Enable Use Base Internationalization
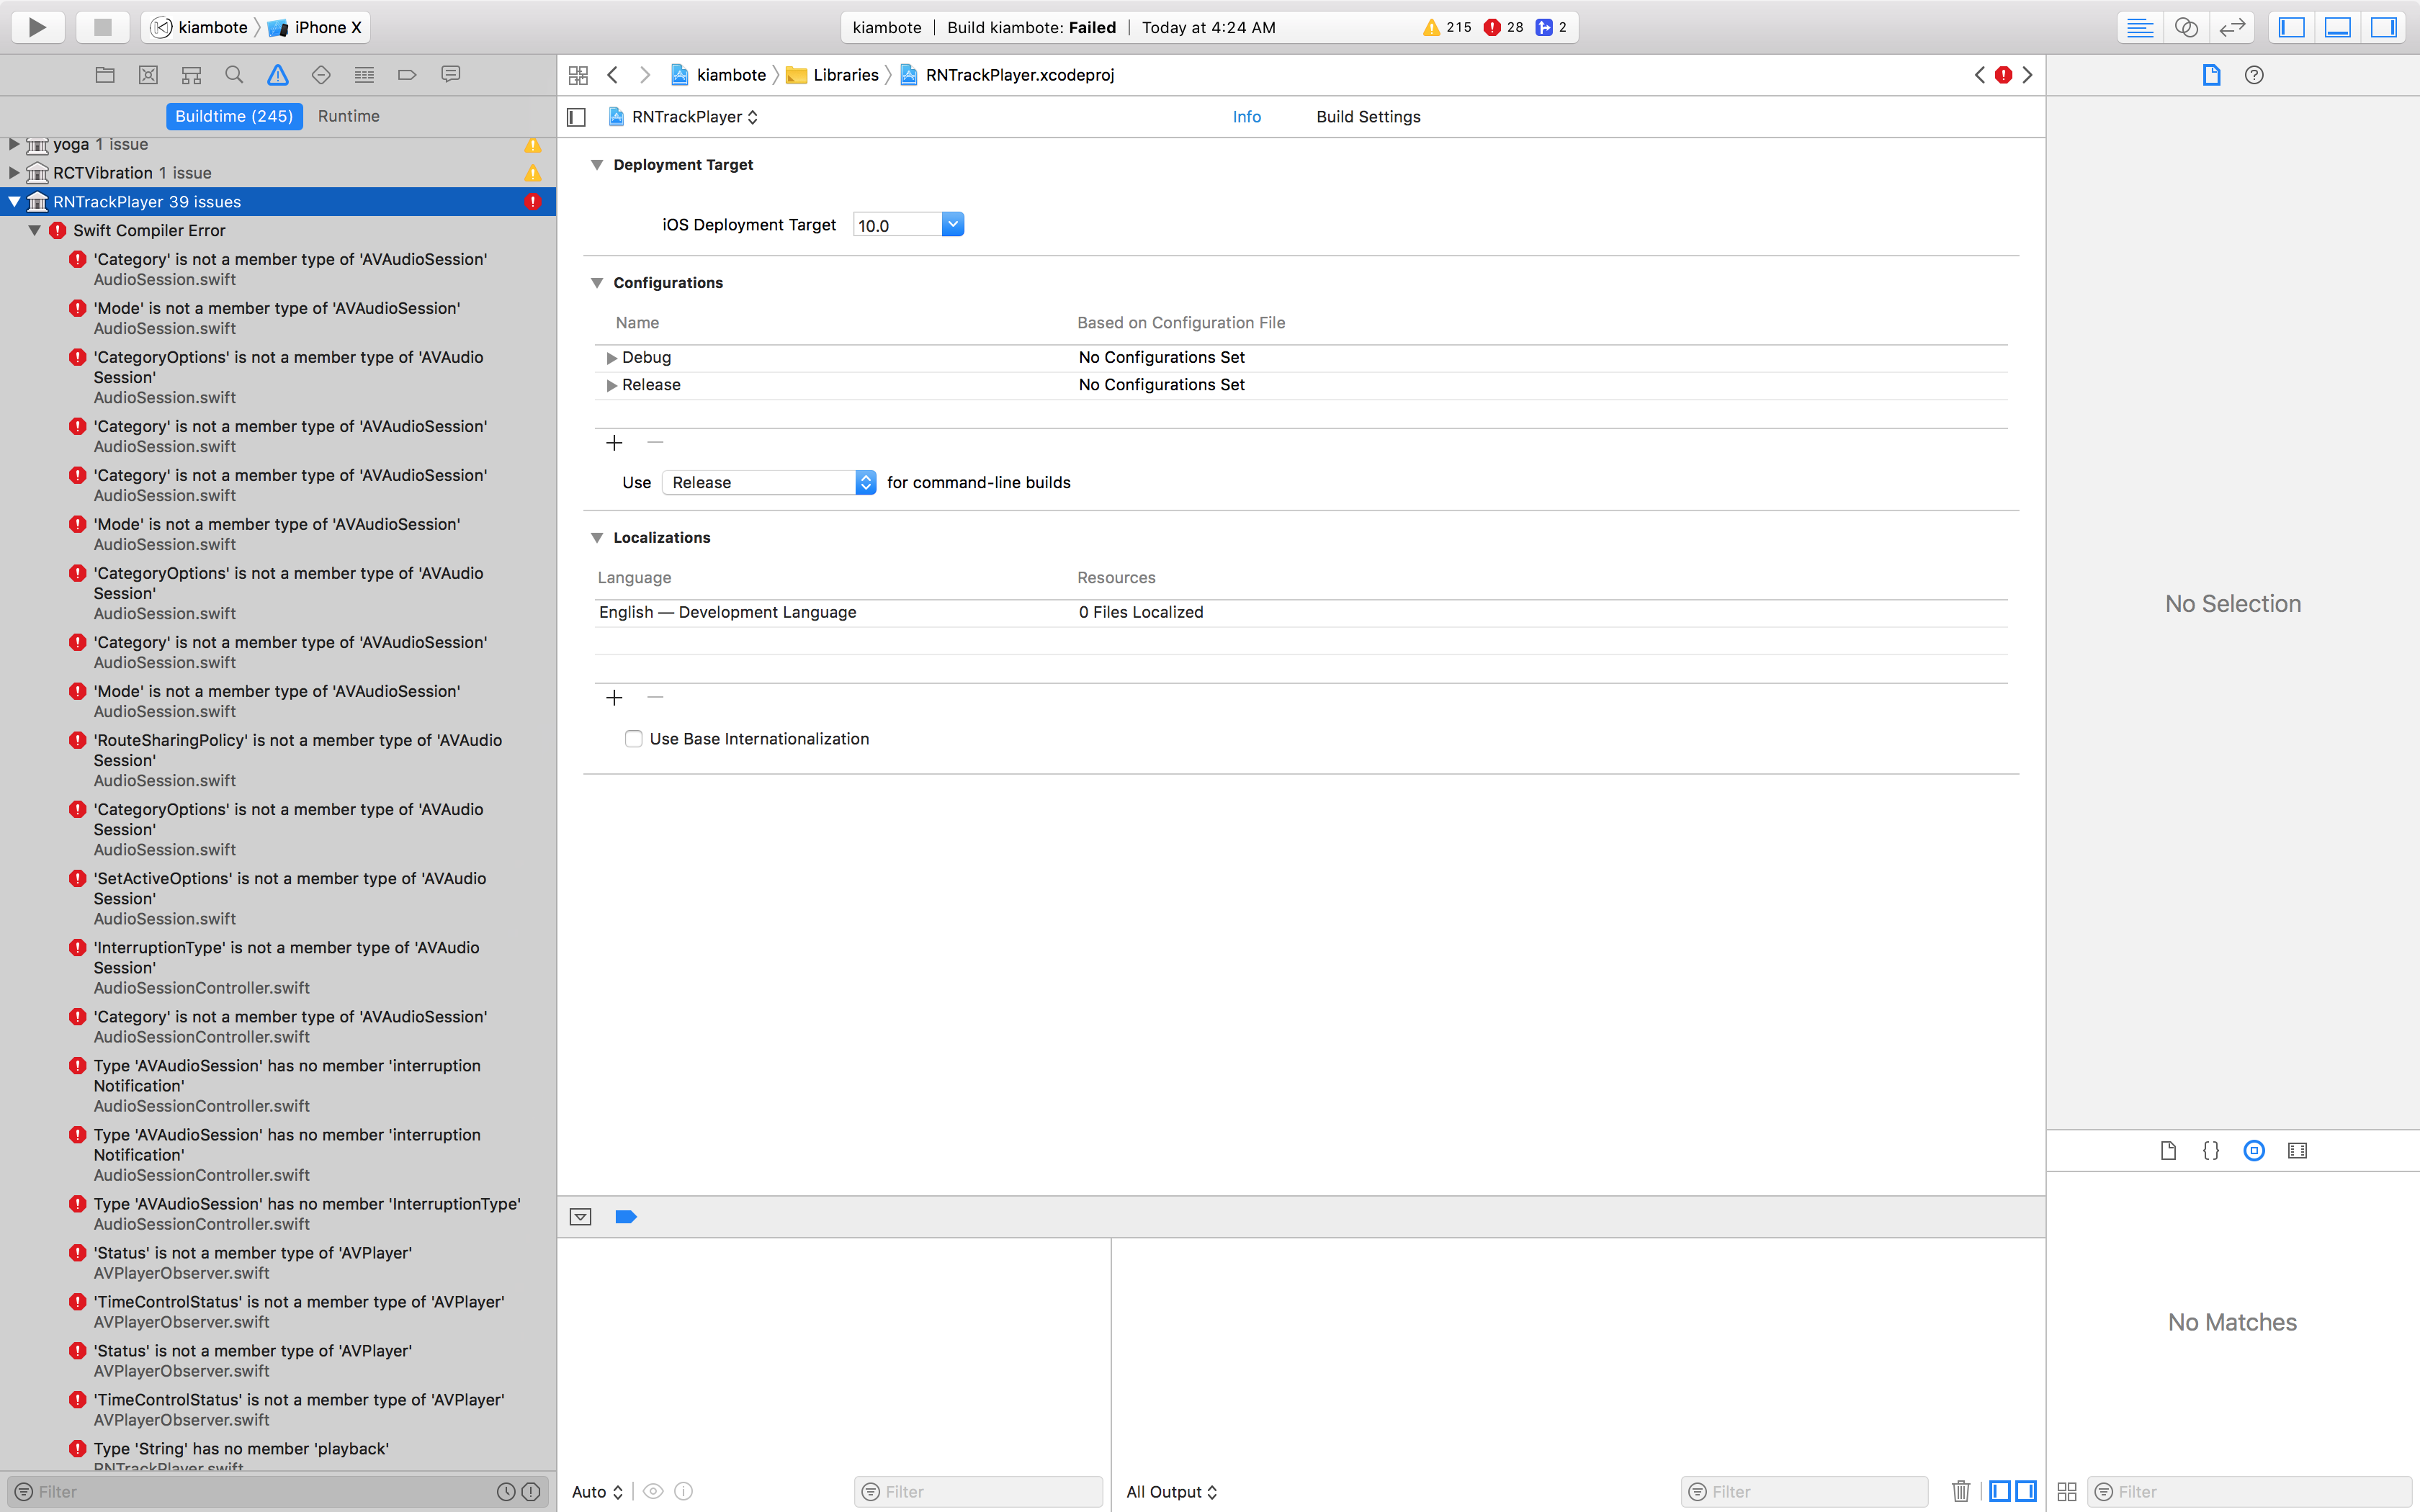Screen dimensions: 2420x1512 click(634, 738)
